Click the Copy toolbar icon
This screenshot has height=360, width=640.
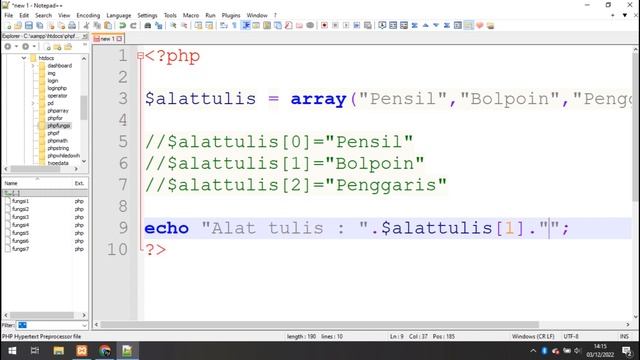pyautogui.click(x=97, y=26)
